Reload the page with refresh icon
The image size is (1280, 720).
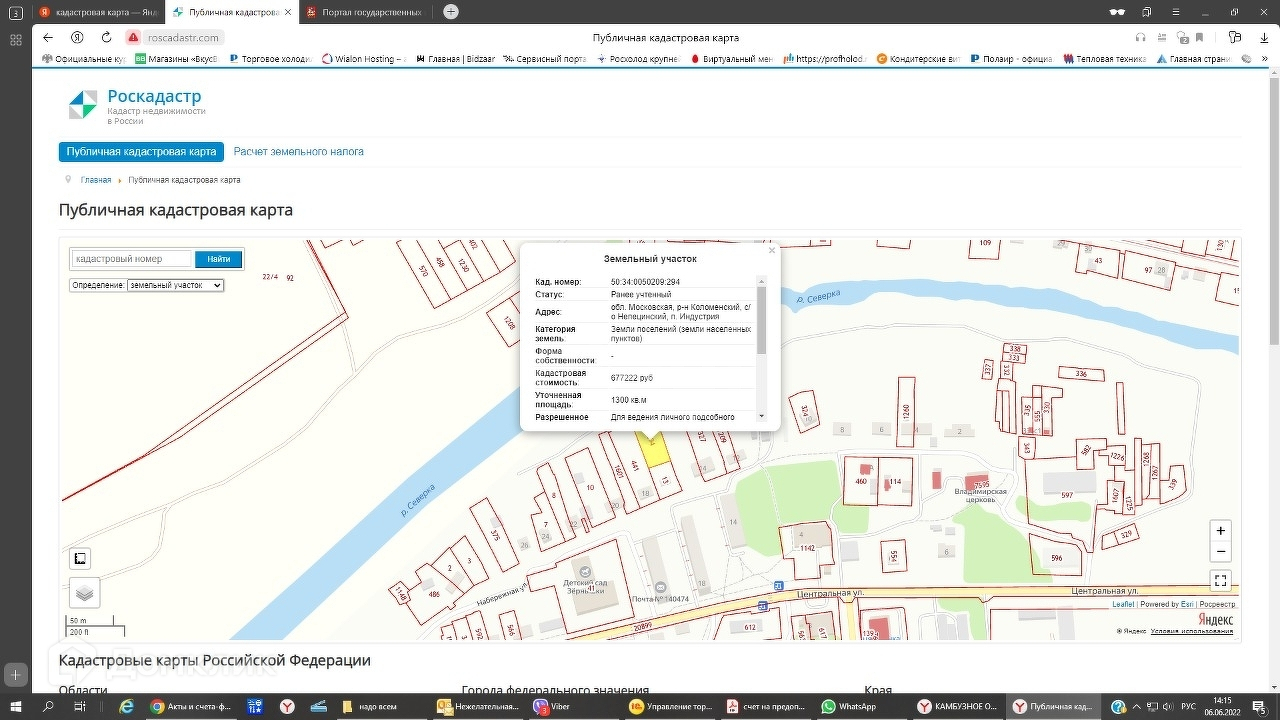(x=106, y=37)
